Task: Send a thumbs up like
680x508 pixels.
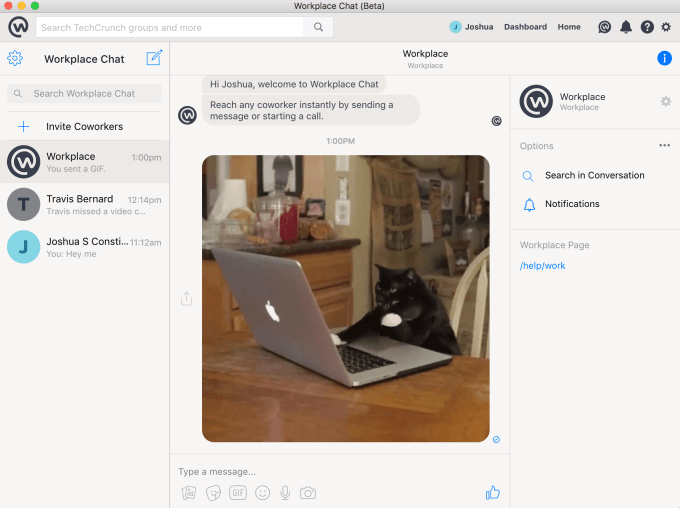Action: point(493,492)
